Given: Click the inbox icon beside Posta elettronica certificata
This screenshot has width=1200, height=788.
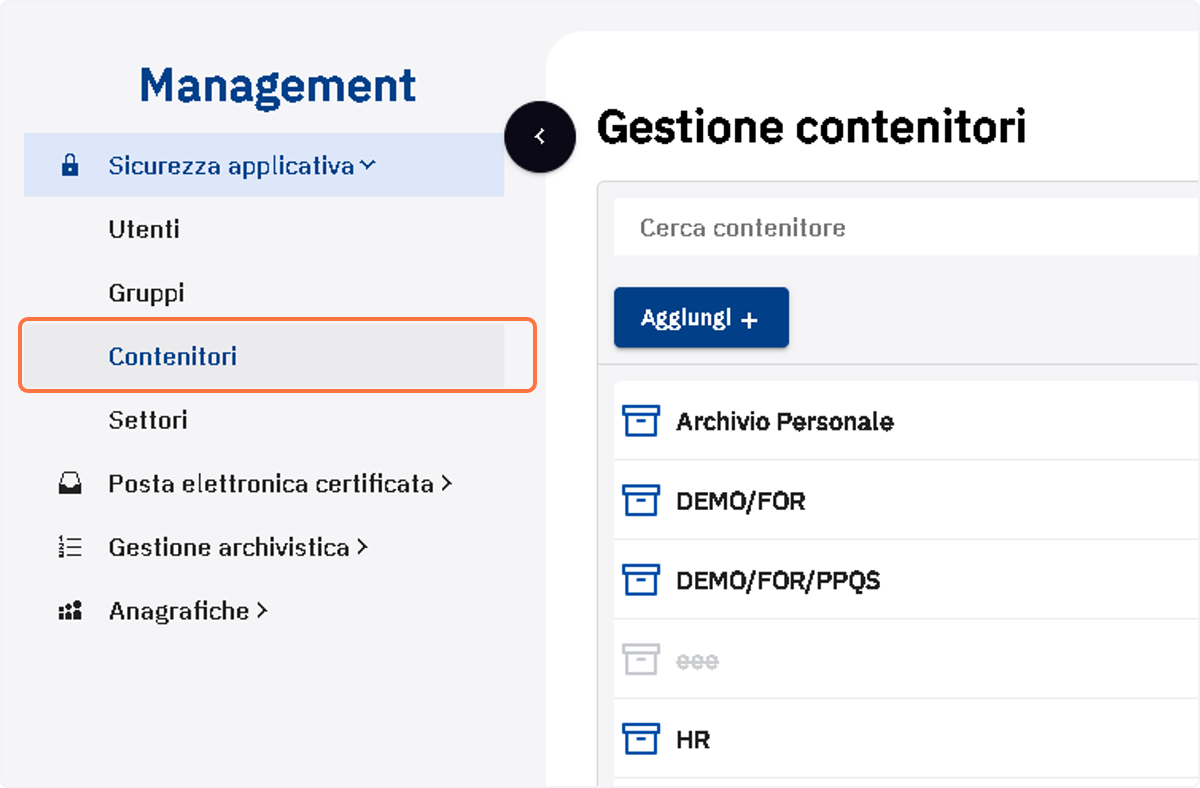Looking at the screenshot, I should [70, 485].
